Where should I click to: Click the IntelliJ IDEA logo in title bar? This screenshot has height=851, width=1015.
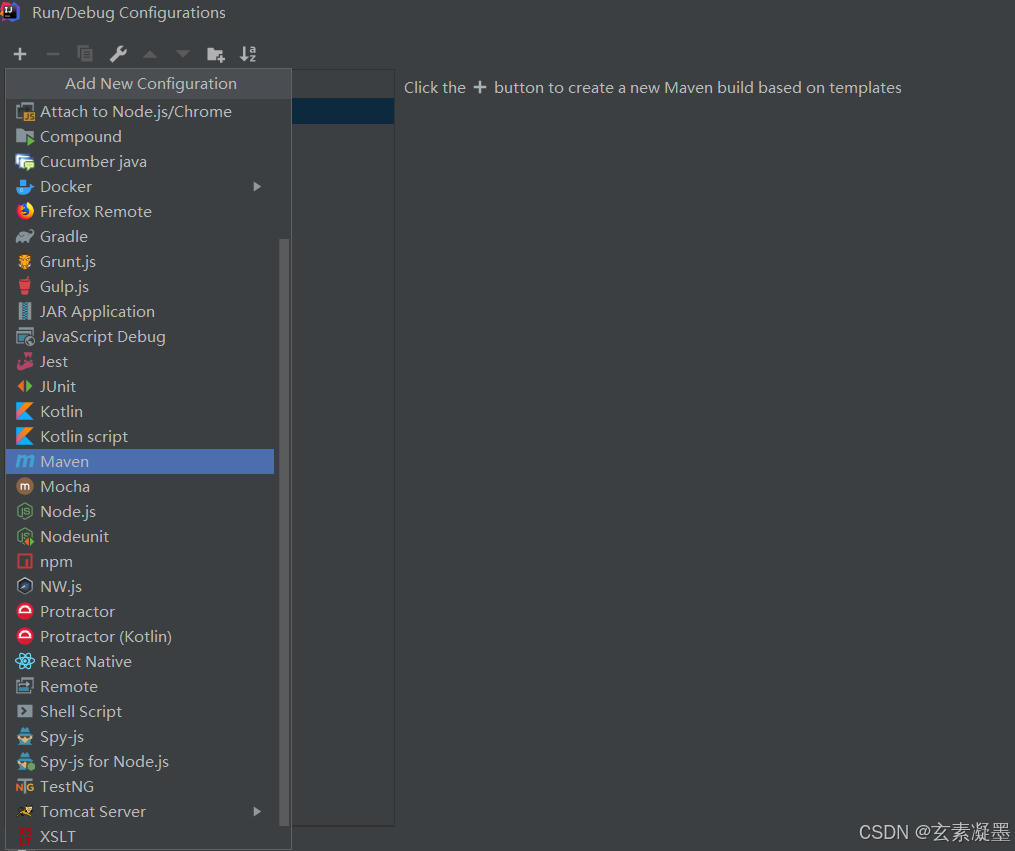click(10, 12)
